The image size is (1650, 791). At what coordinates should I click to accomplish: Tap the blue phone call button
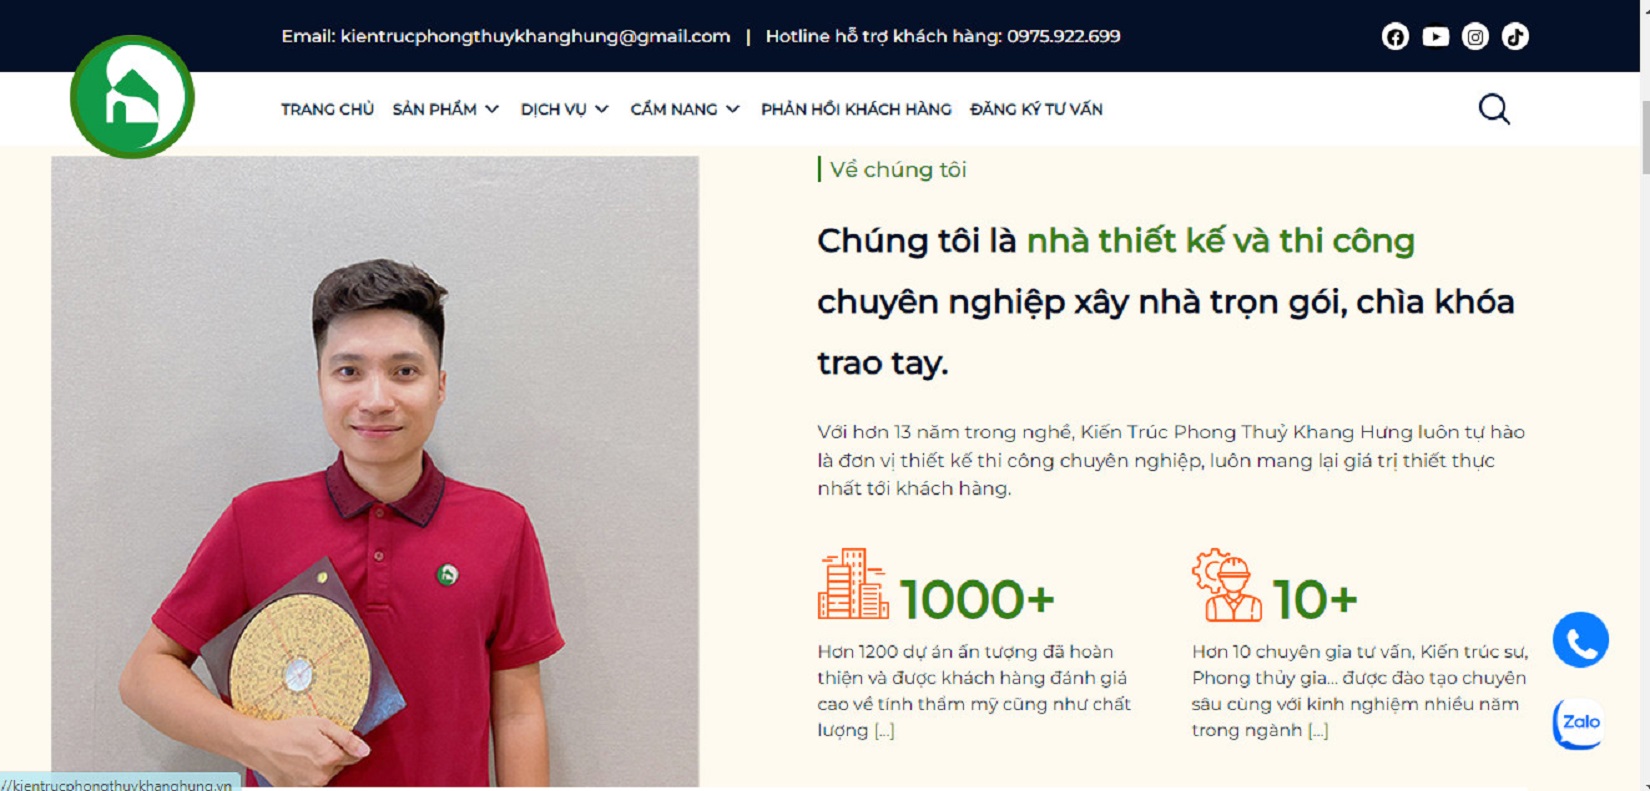1580,640
